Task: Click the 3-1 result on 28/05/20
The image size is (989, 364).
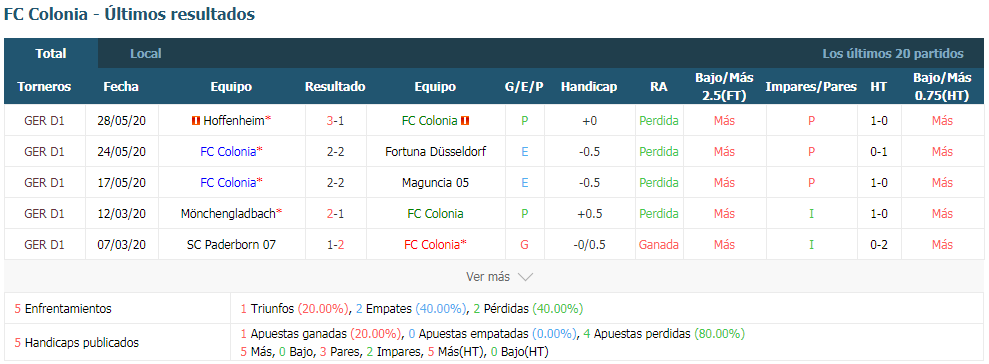Action: point(335,120)
